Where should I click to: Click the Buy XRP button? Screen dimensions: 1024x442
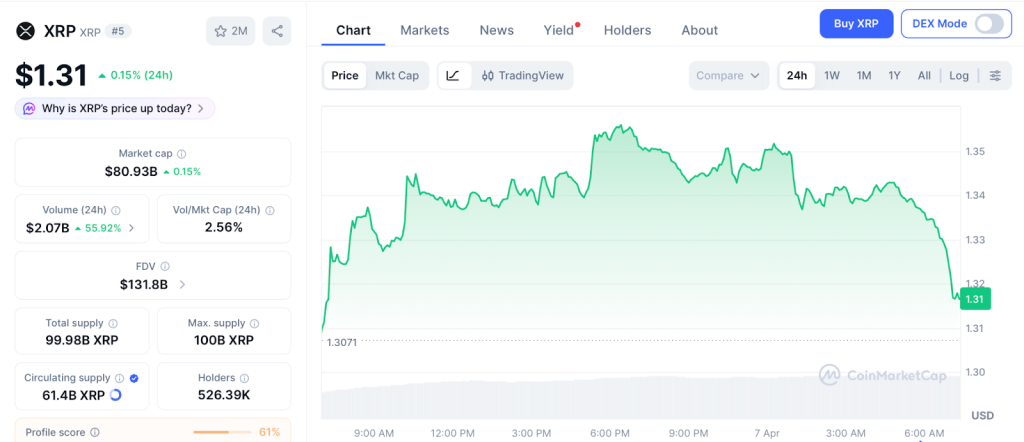tap(856, 23)
